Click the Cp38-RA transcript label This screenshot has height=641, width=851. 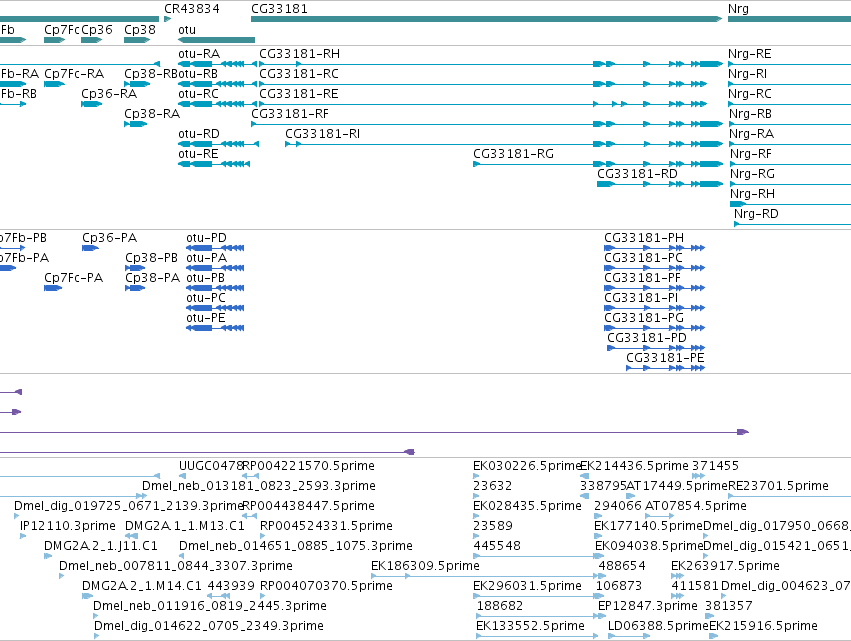(x=152, y=114)
